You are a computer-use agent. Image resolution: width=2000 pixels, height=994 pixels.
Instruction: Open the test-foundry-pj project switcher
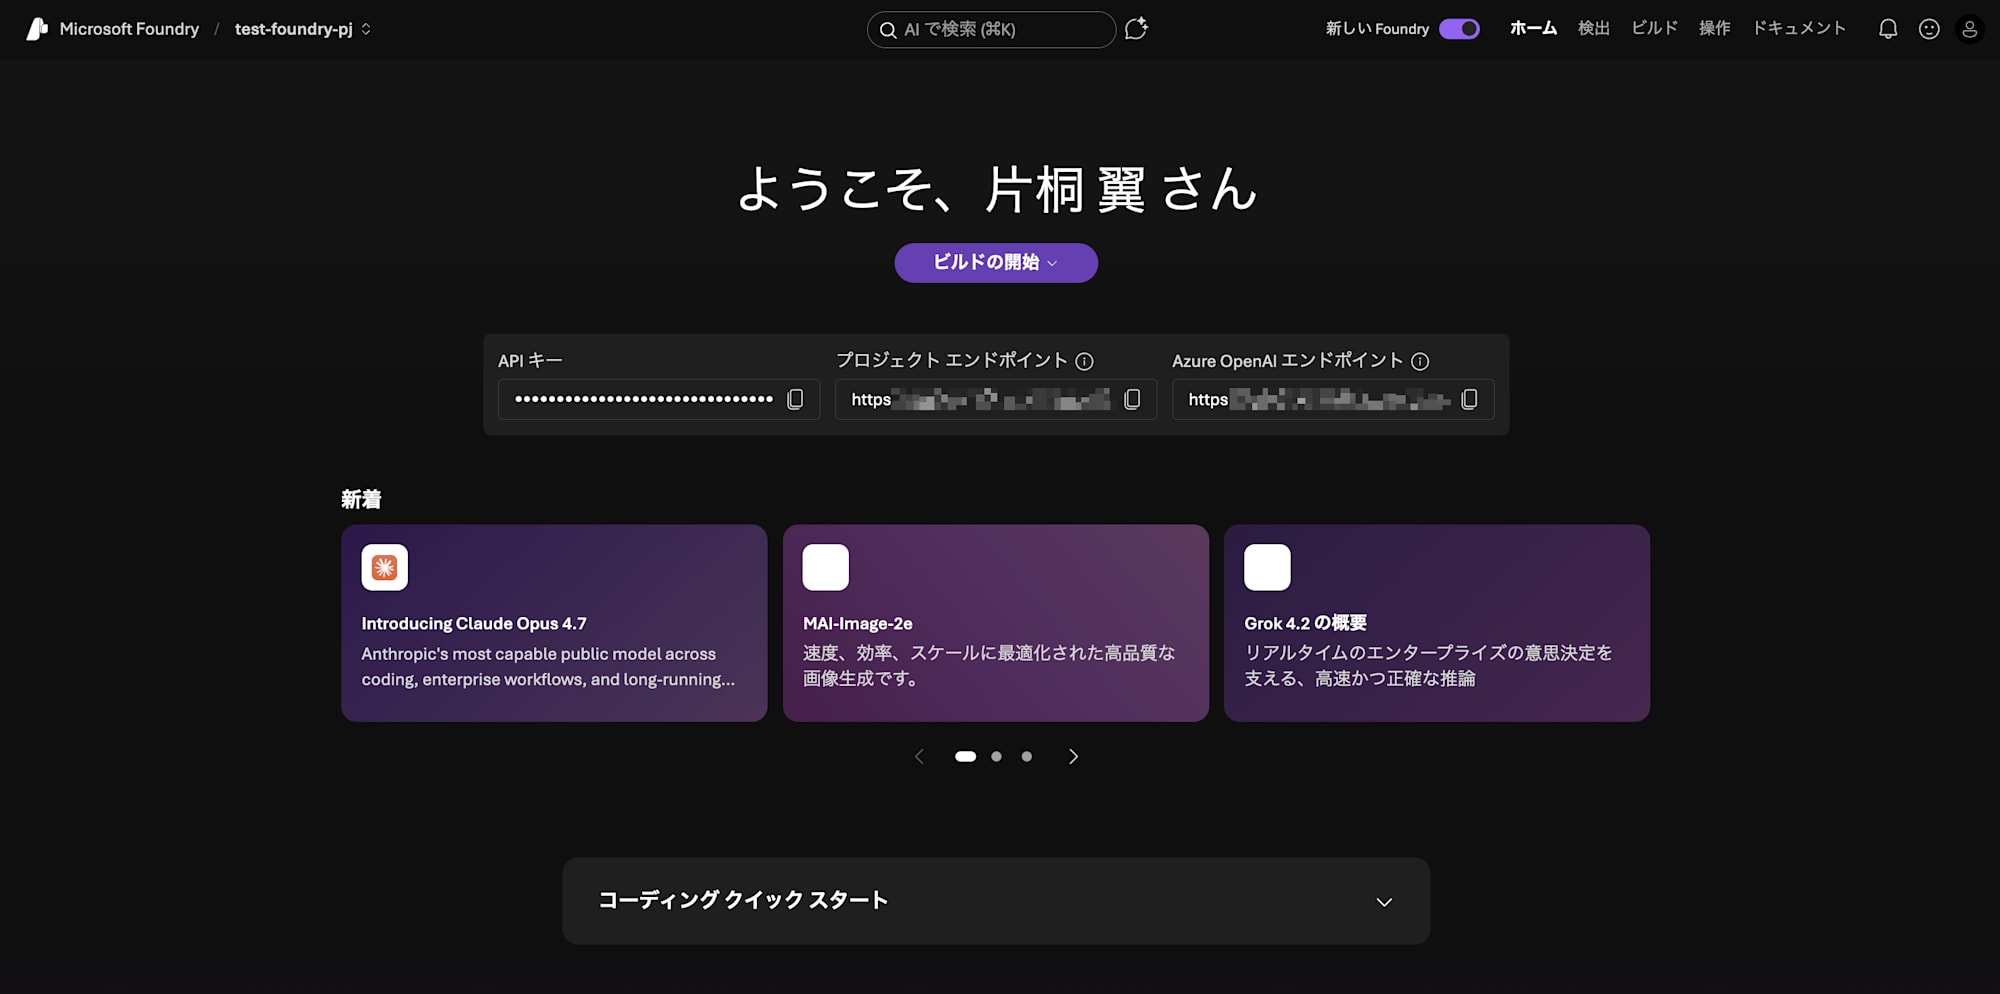pos(302,29)
